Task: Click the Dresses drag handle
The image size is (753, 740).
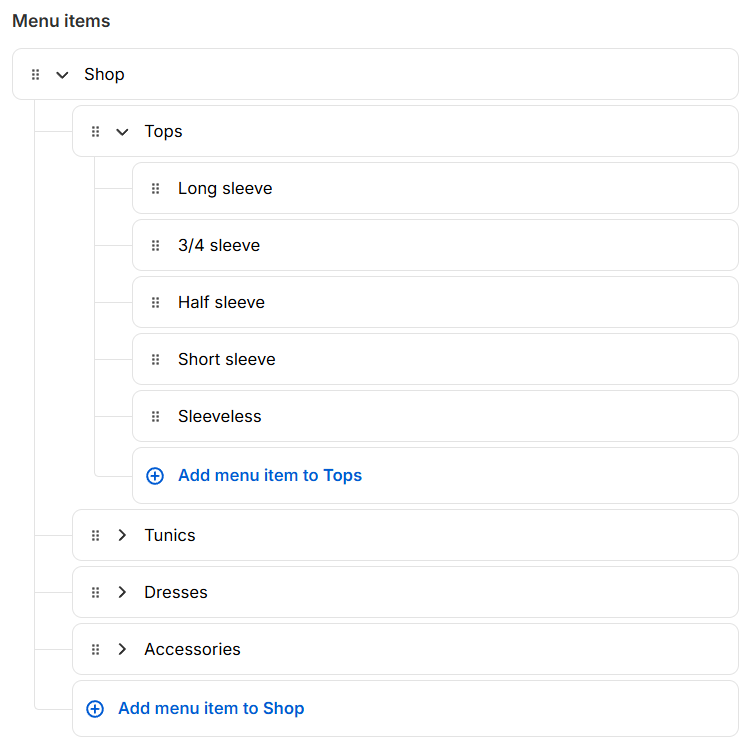Action: [x=96, y=593]
